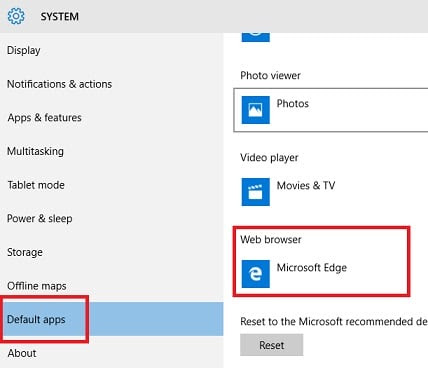Click the Microsoft Edge browser icon
428x368 pixels.
256,274
